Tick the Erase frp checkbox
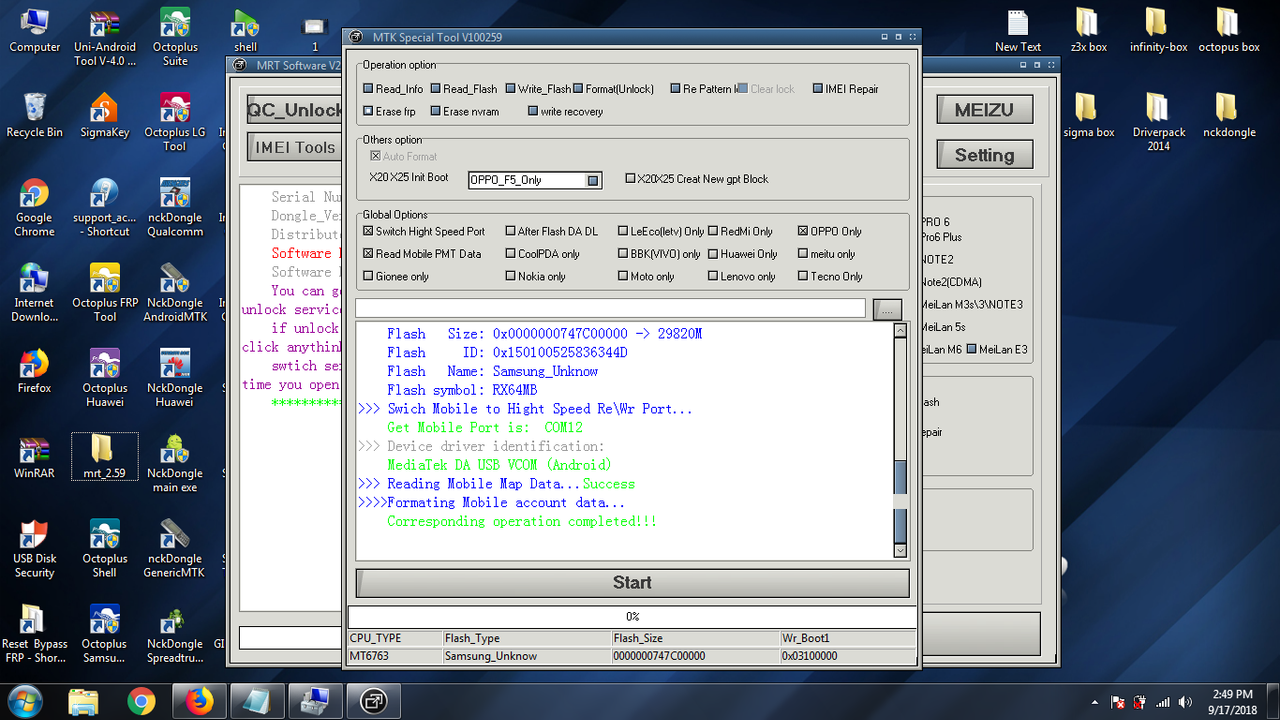1280x720 pixels. (369, 112)
